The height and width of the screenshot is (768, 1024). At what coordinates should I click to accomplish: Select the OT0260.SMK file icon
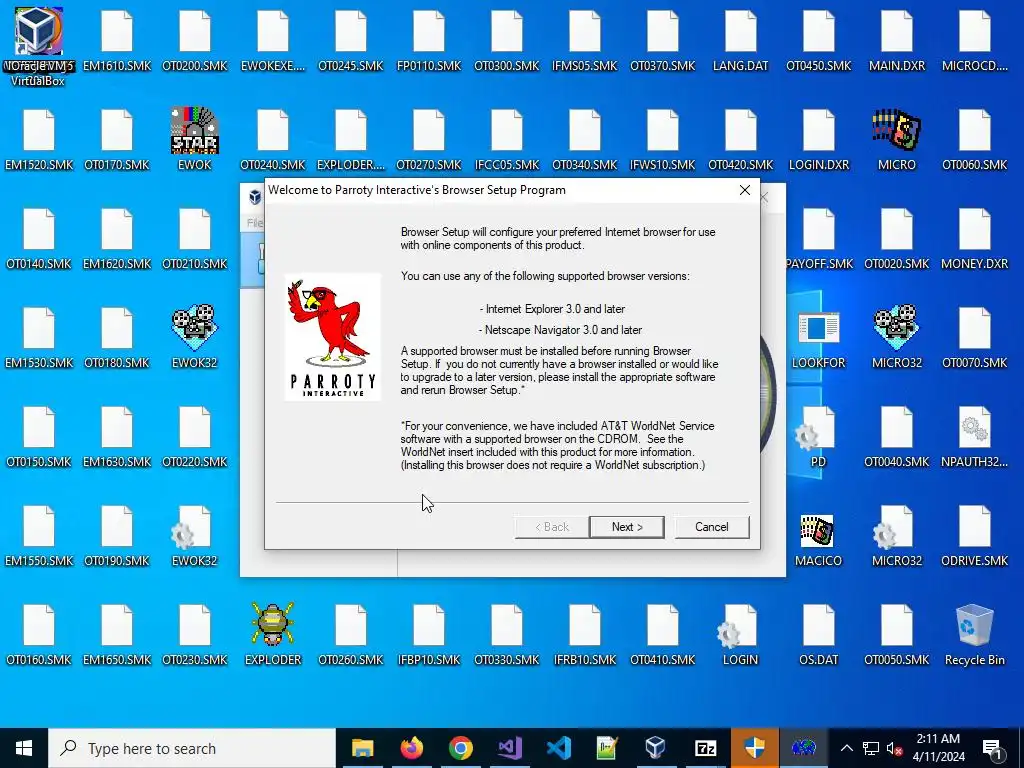(351, 633)
